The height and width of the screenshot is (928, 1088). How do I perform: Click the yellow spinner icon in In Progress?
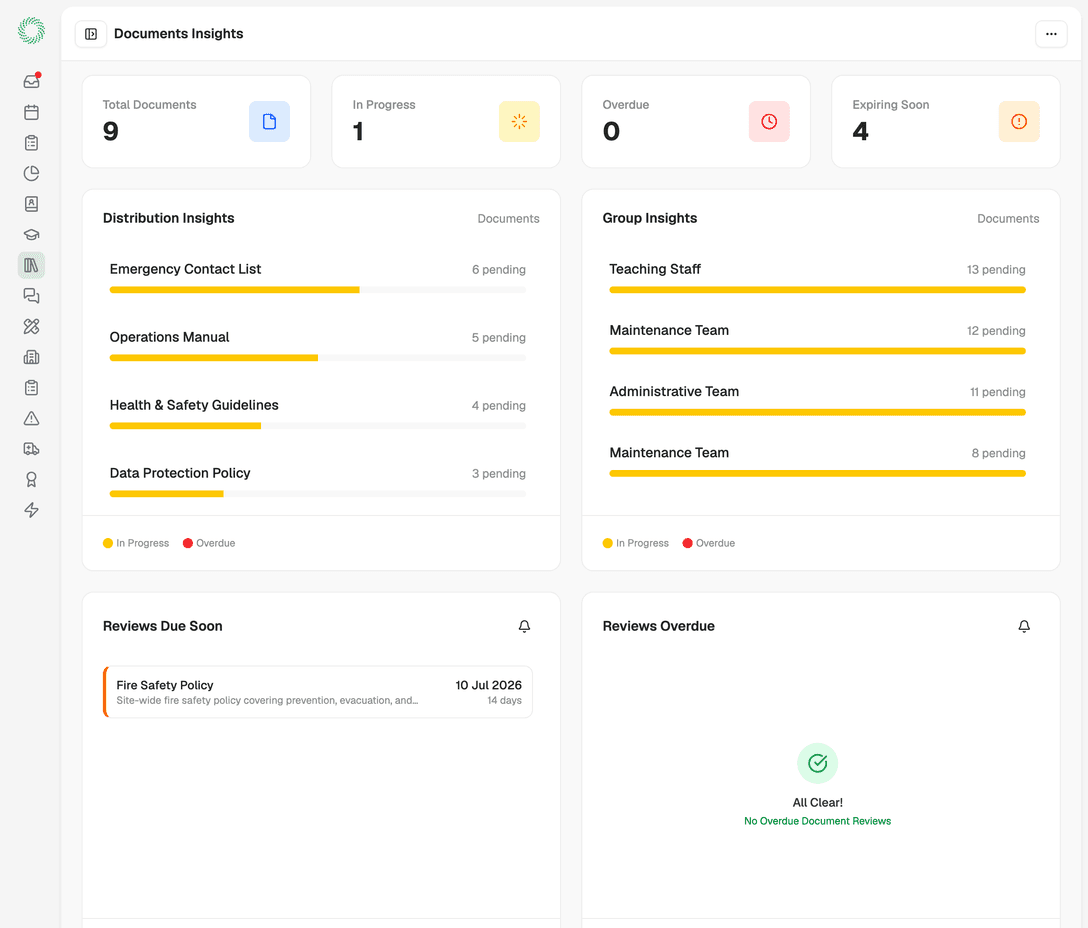(x=519, y=121)
